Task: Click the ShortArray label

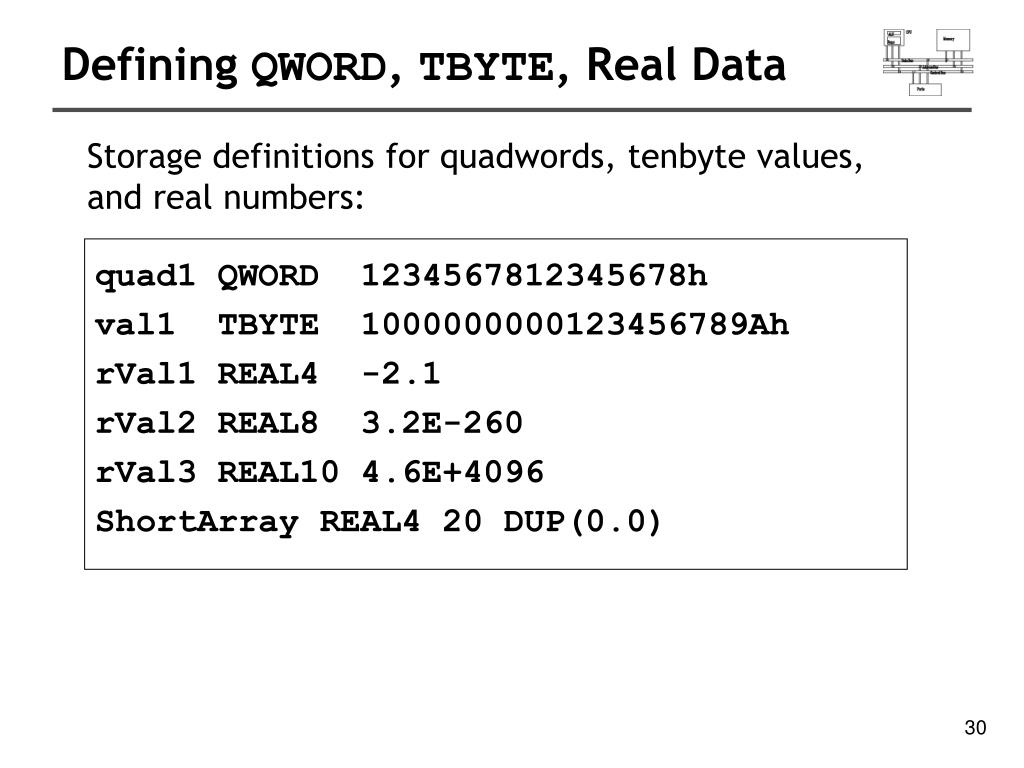Action: click(x=197, y=522)
